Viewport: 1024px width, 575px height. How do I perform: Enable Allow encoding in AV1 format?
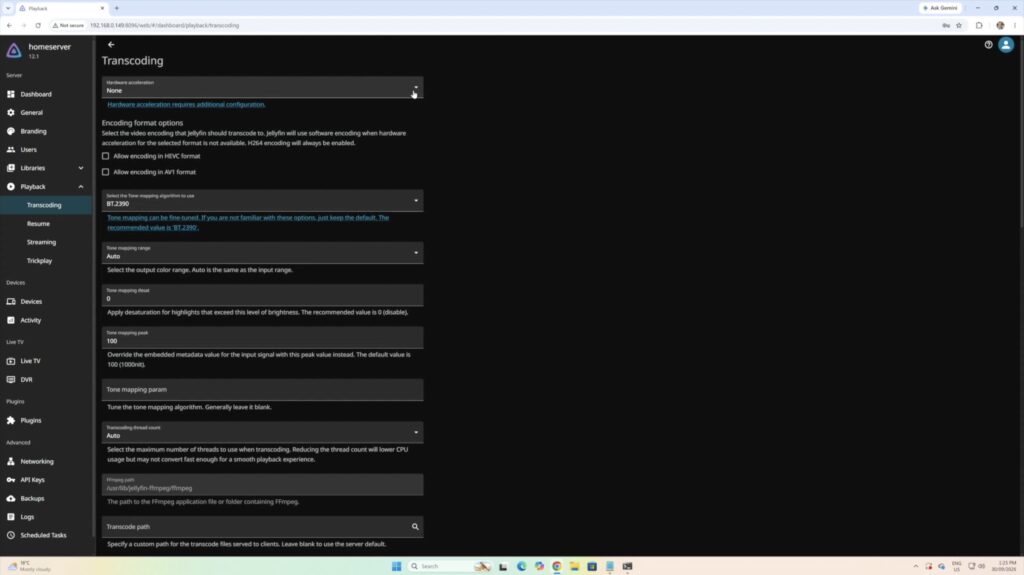tap(105, 172)
